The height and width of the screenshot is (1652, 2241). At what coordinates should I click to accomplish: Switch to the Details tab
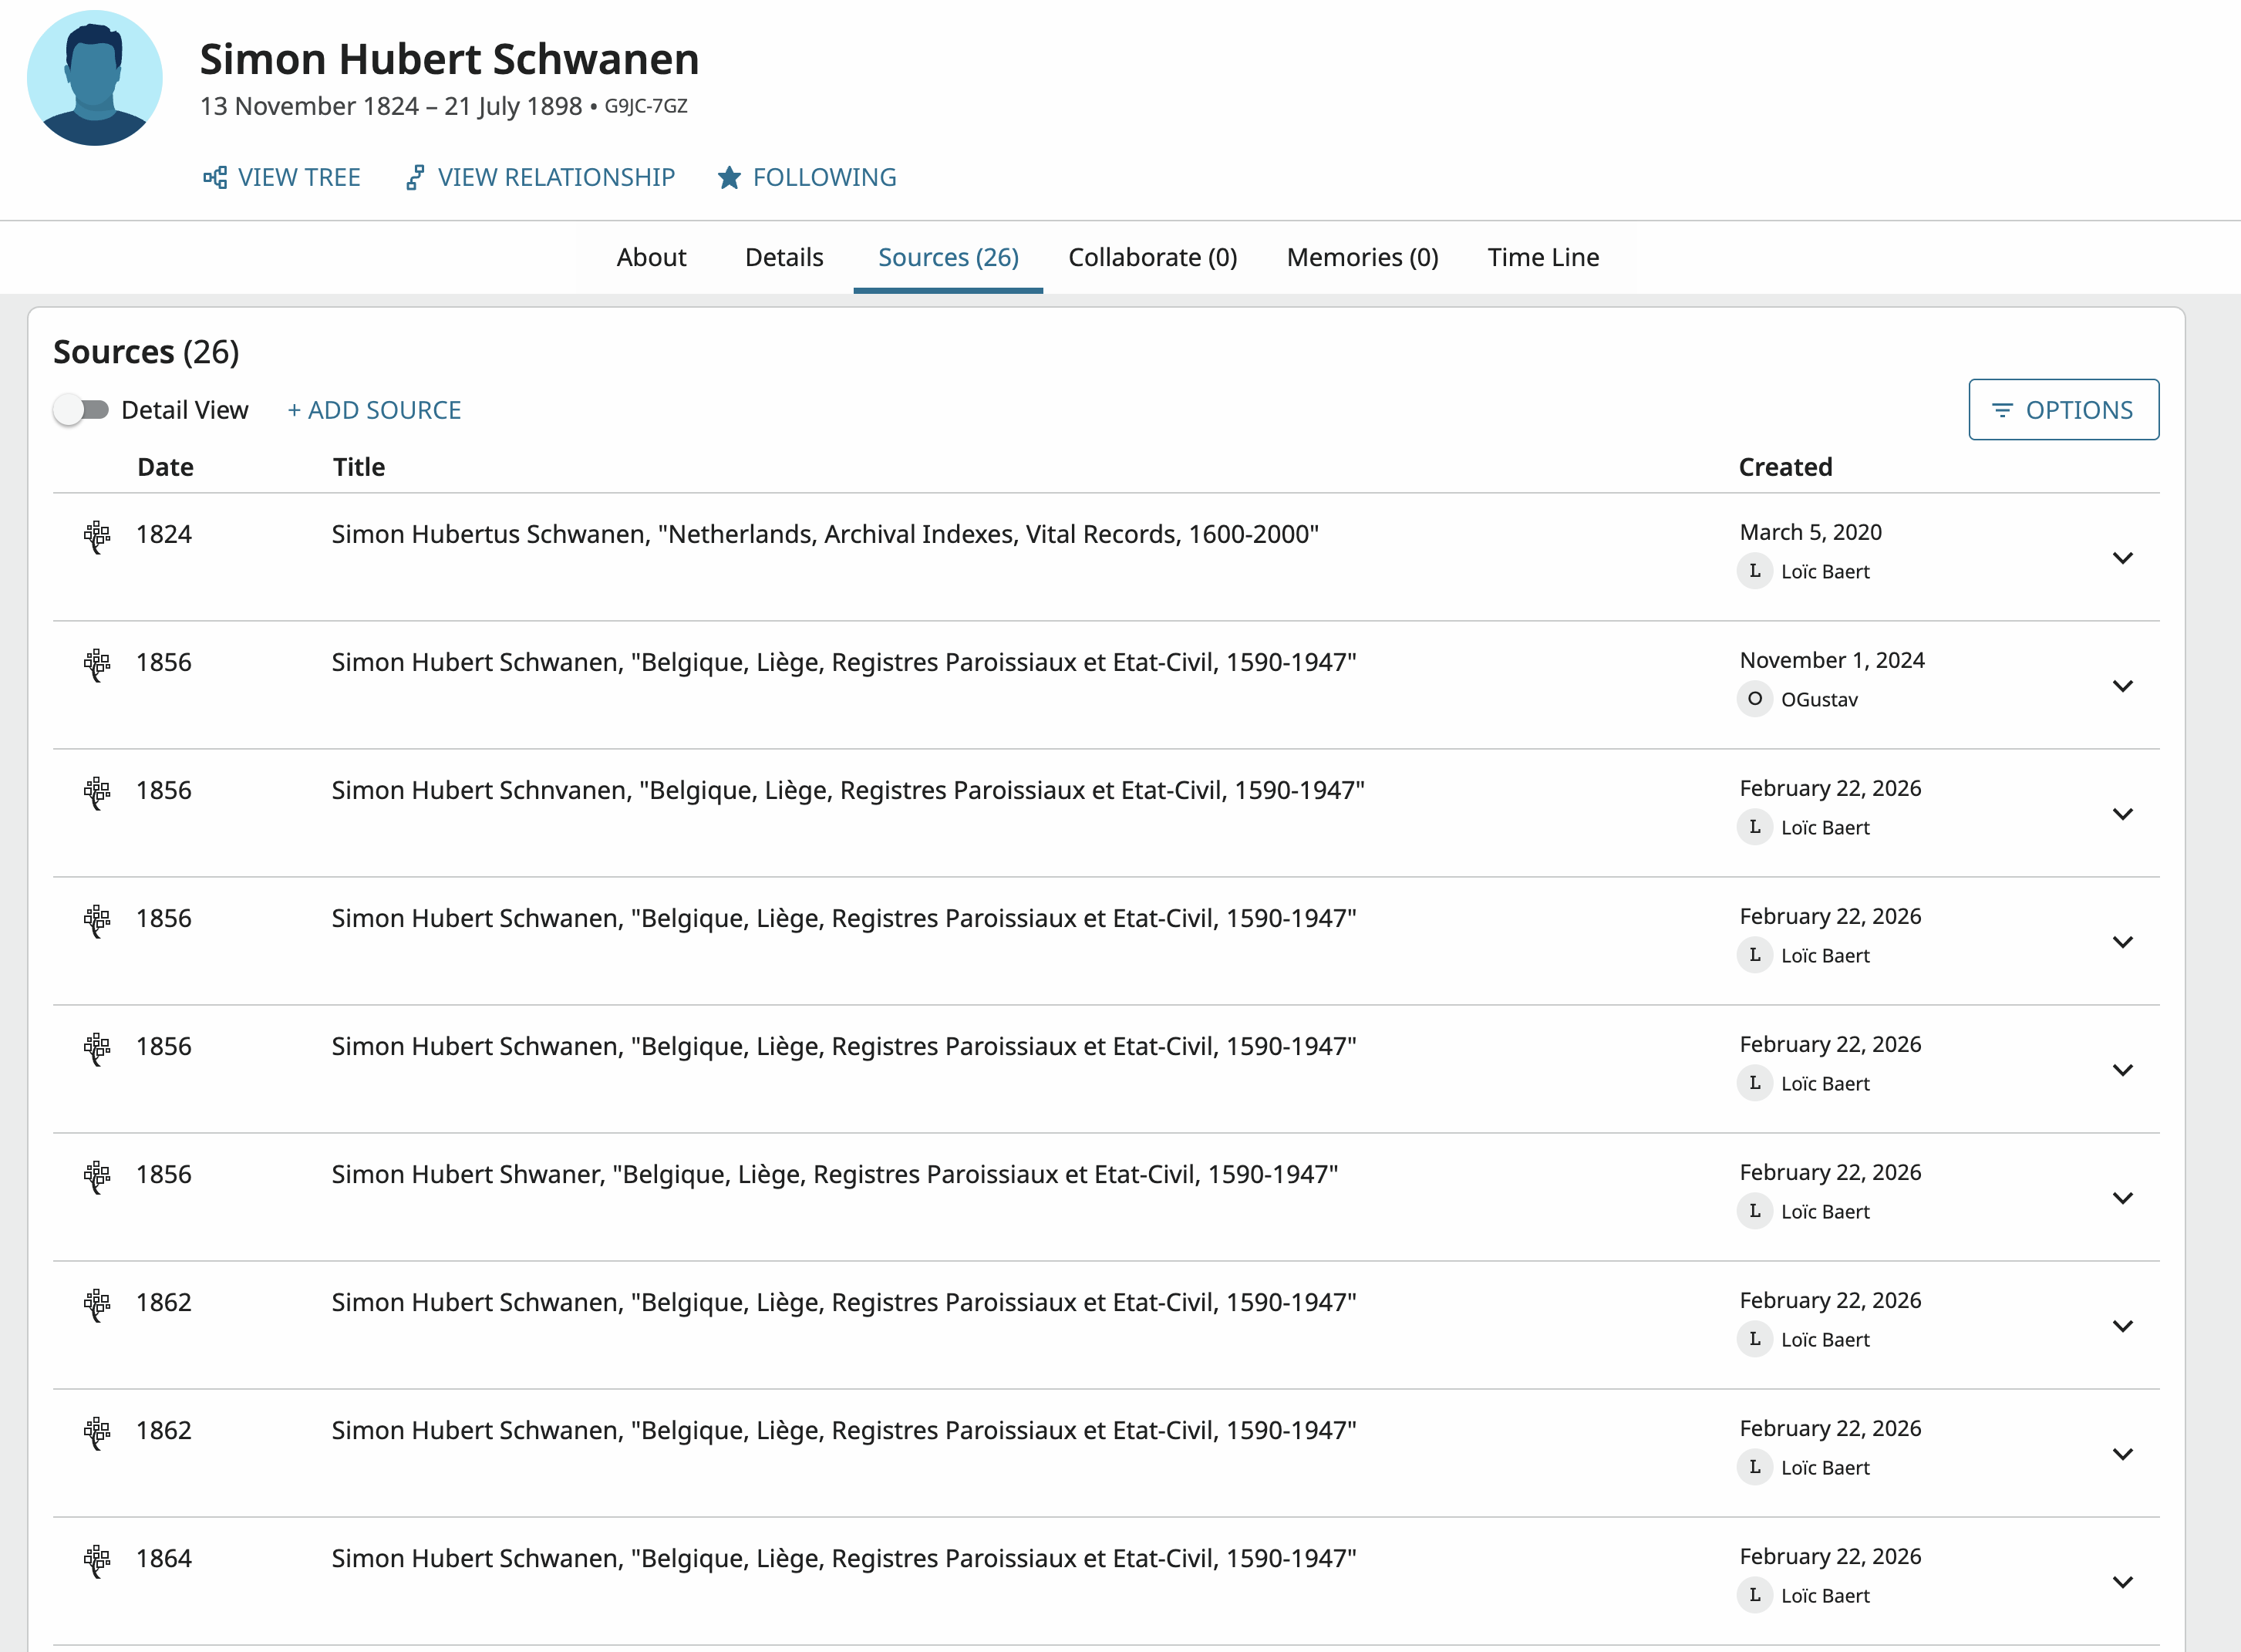pos(784,258)
